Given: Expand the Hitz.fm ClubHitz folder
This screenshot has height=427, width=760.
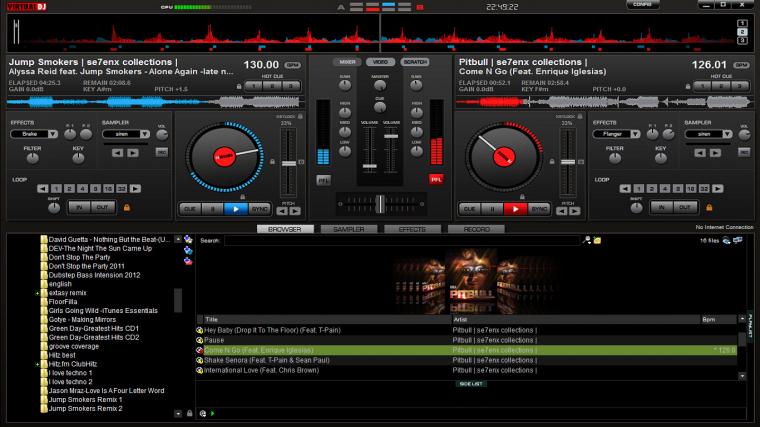Looking at the screenshot, I should click(x=37, y=364).
